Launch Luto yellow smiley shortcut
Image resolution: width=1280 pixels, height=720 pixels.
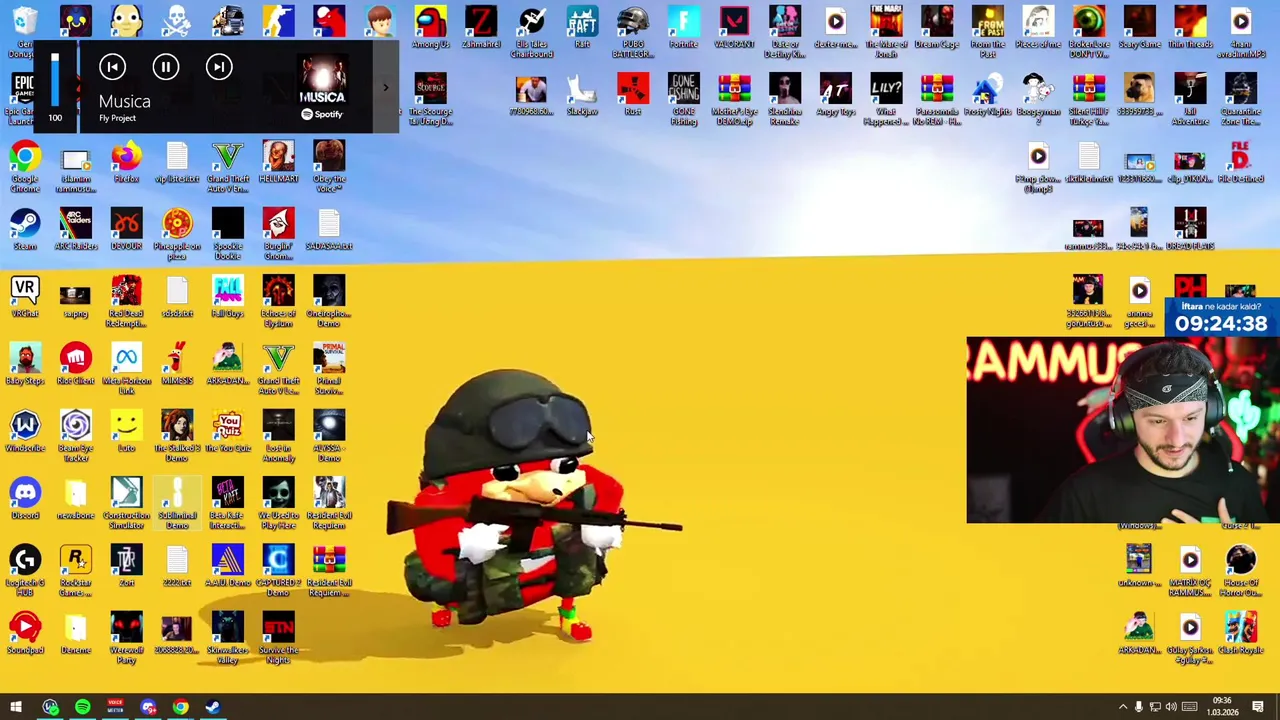click(126, 431)
